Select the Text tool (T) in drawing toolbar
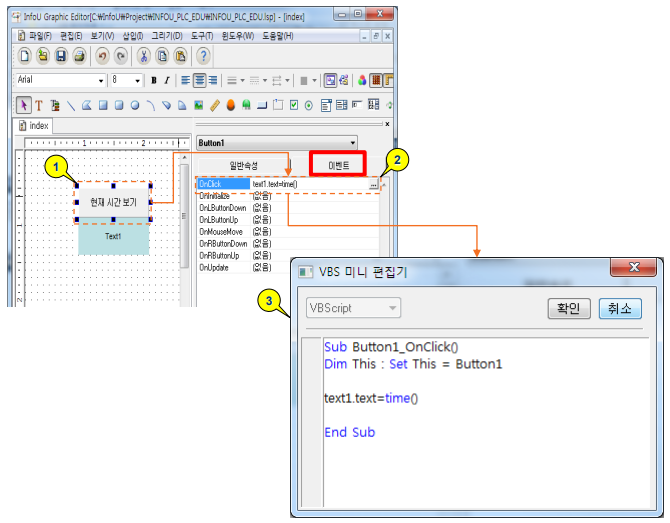670x523 pixels. 39,105
